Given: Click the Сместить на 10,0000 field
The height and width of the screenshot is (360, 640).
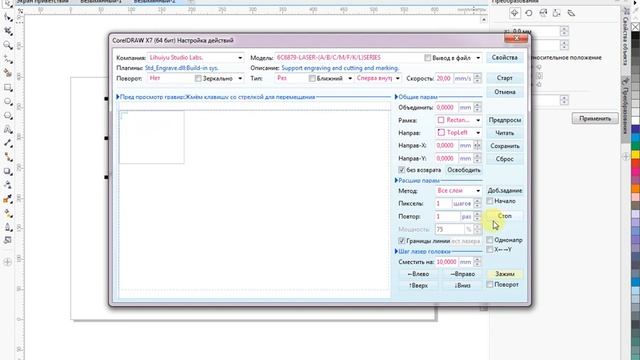Looking at the screenshot, I should click(x=446, y=262).
